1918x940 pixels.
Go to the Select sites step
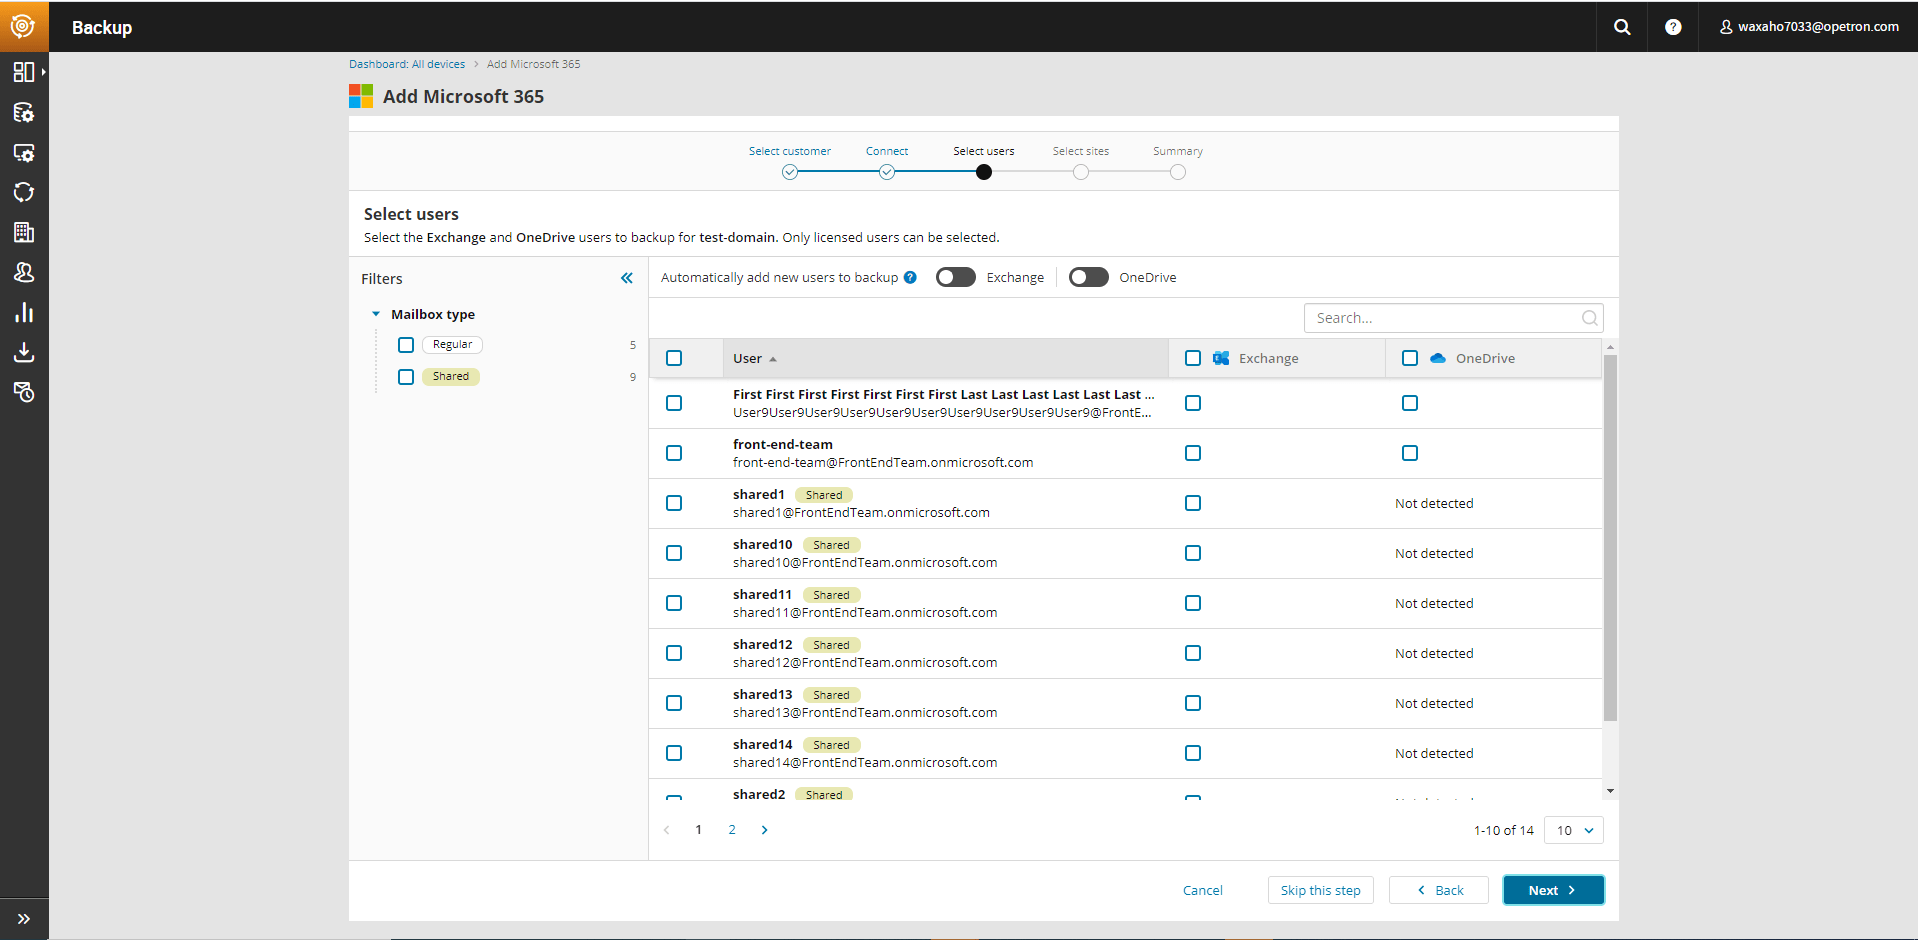click(x=1081, y=162)
